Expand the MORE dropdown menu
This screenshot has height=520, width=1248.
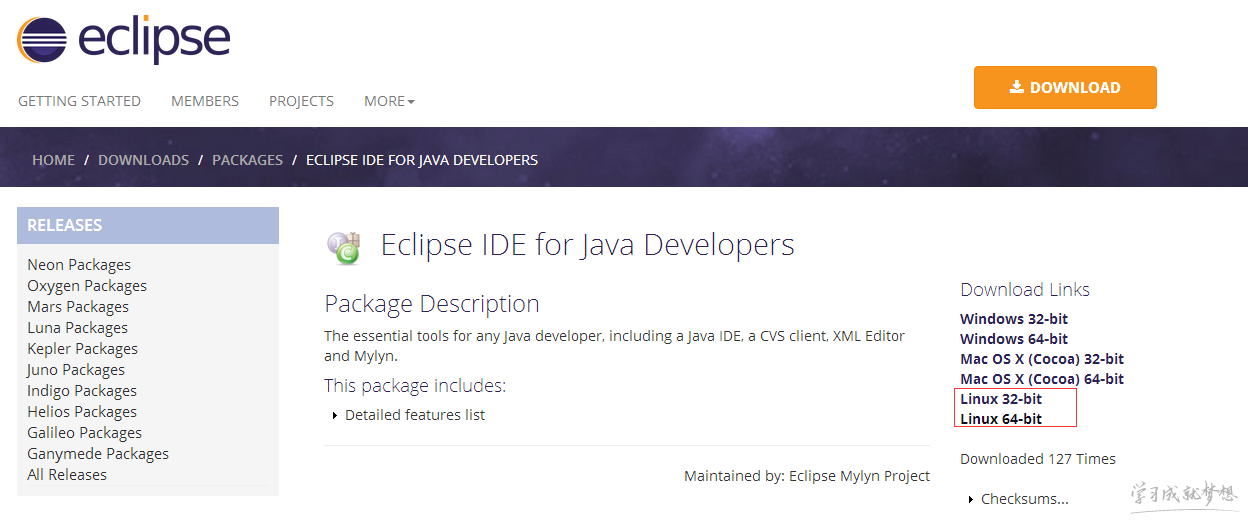coord(389,101)
